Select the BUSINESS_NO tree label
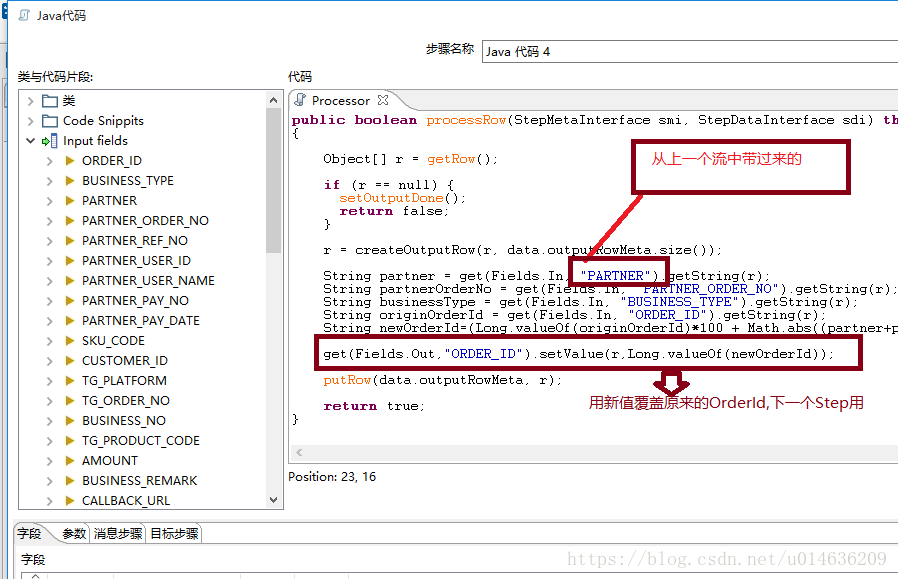 (x=124, y=421)
